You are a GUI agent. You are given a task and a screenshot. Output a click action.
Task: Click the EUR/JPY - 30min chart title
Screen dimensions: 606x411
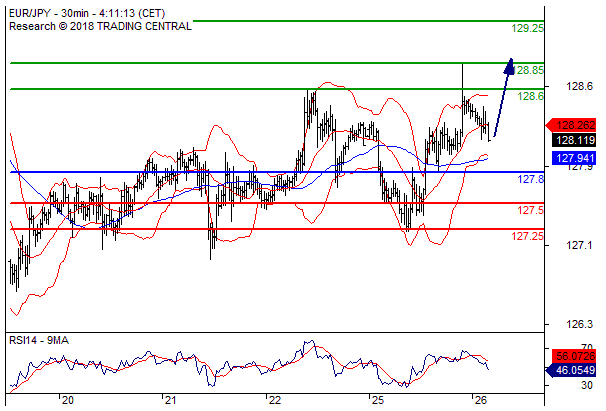pos(87,13)
